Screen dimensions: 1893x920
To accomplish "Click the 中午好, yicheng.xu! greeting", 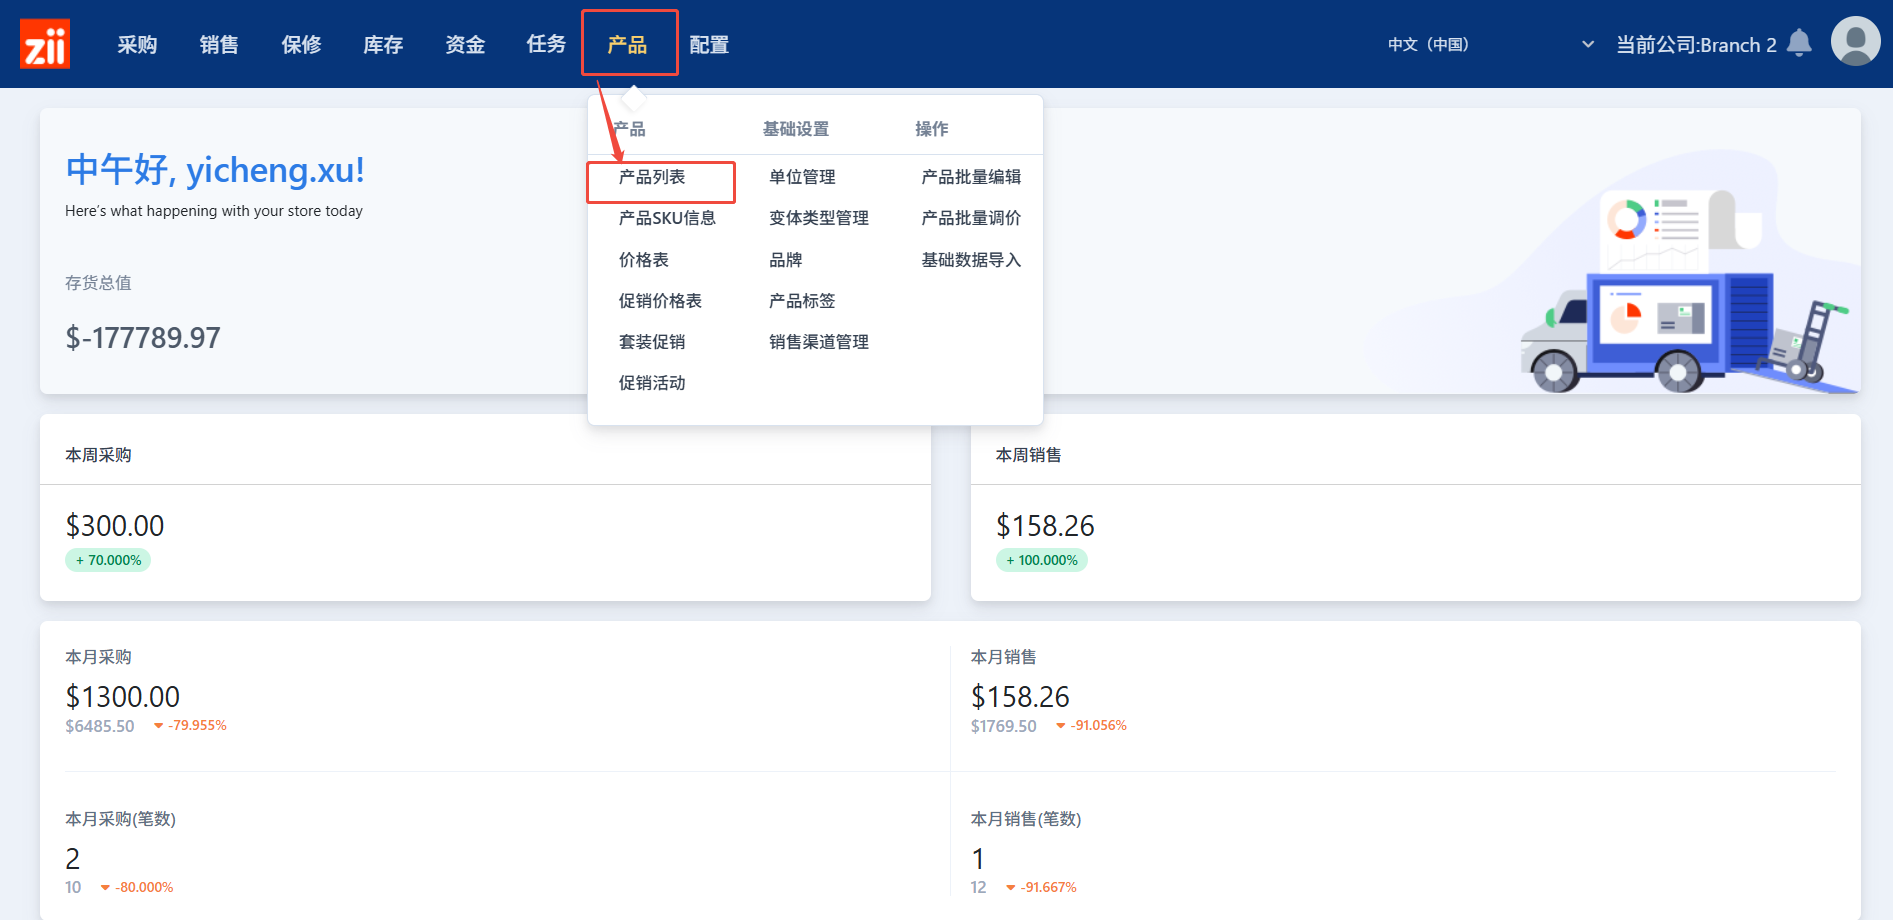I will [x=215, y=170].
